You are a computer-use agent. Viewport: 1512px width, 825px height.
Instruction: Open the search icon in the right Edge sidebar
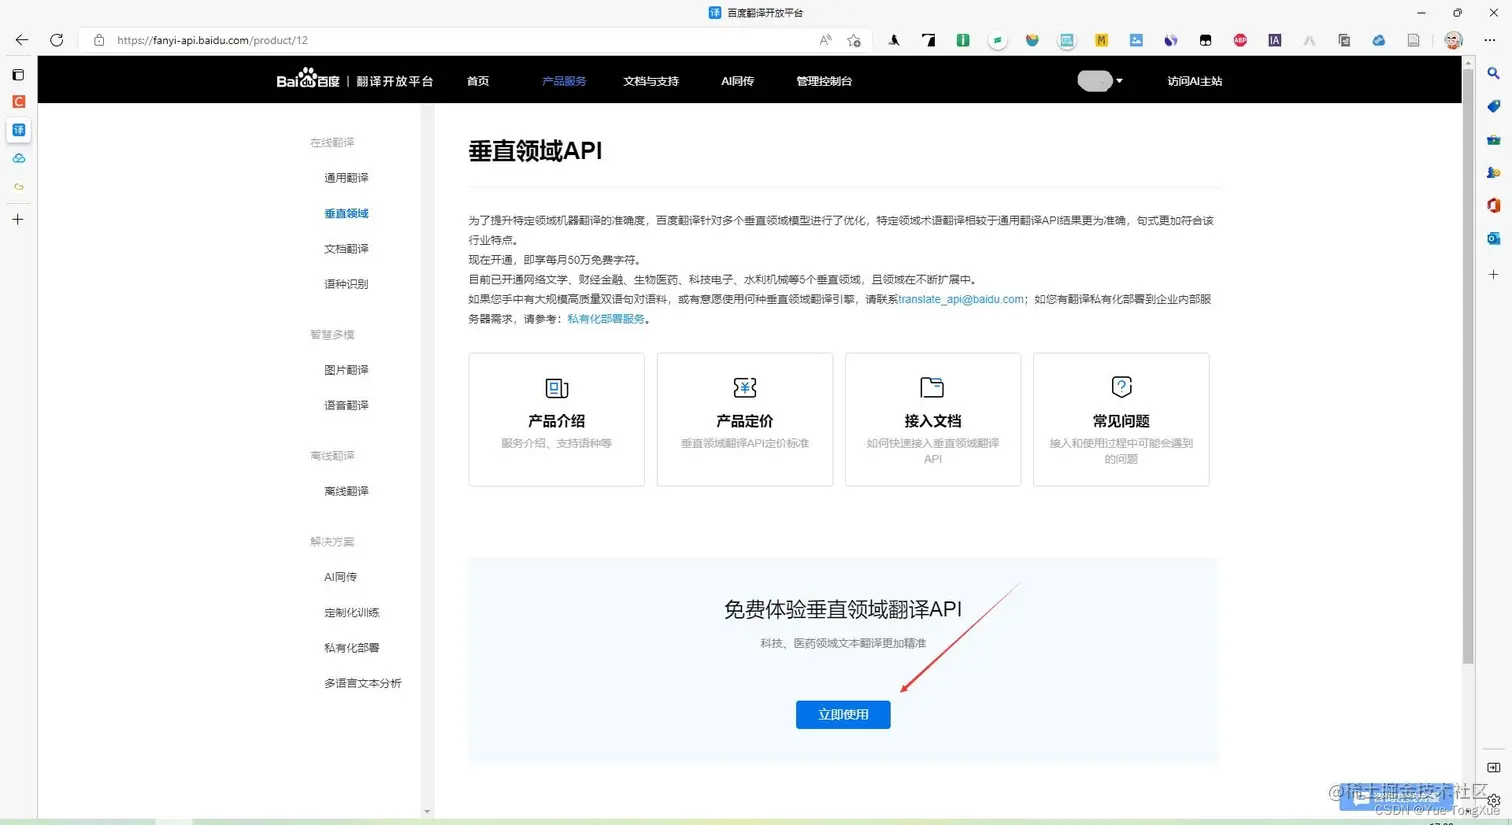pyautogui.click(x=1493, y=73)
